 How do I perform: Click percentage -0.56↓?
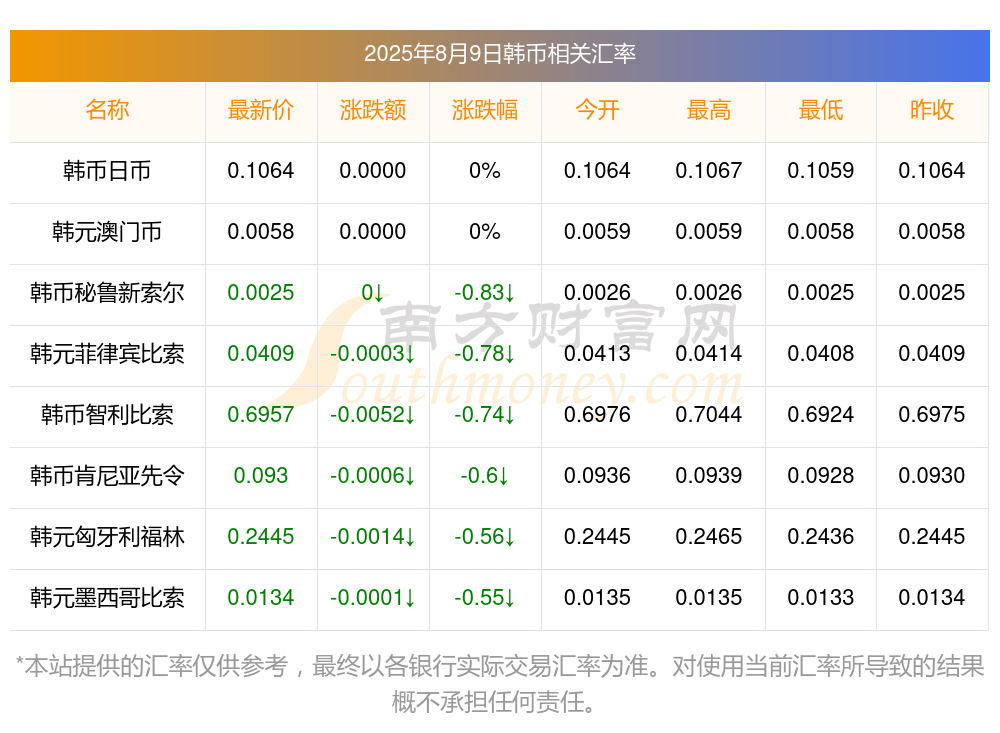coord(485,537)
